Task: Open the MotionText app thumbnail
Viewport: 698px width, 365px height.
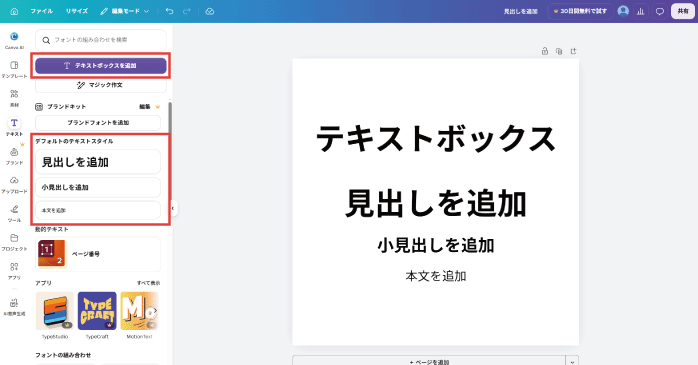Action: [x=139, y=311]
